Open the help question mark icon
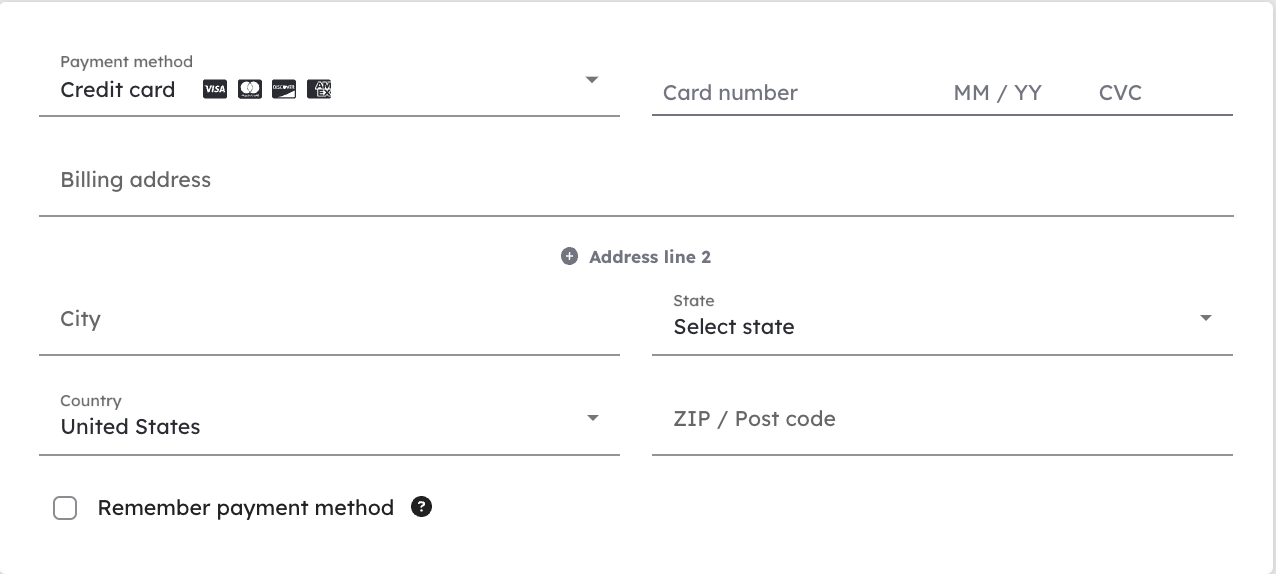The width and height of the screenshot is (1276, 574). point(422,507)
